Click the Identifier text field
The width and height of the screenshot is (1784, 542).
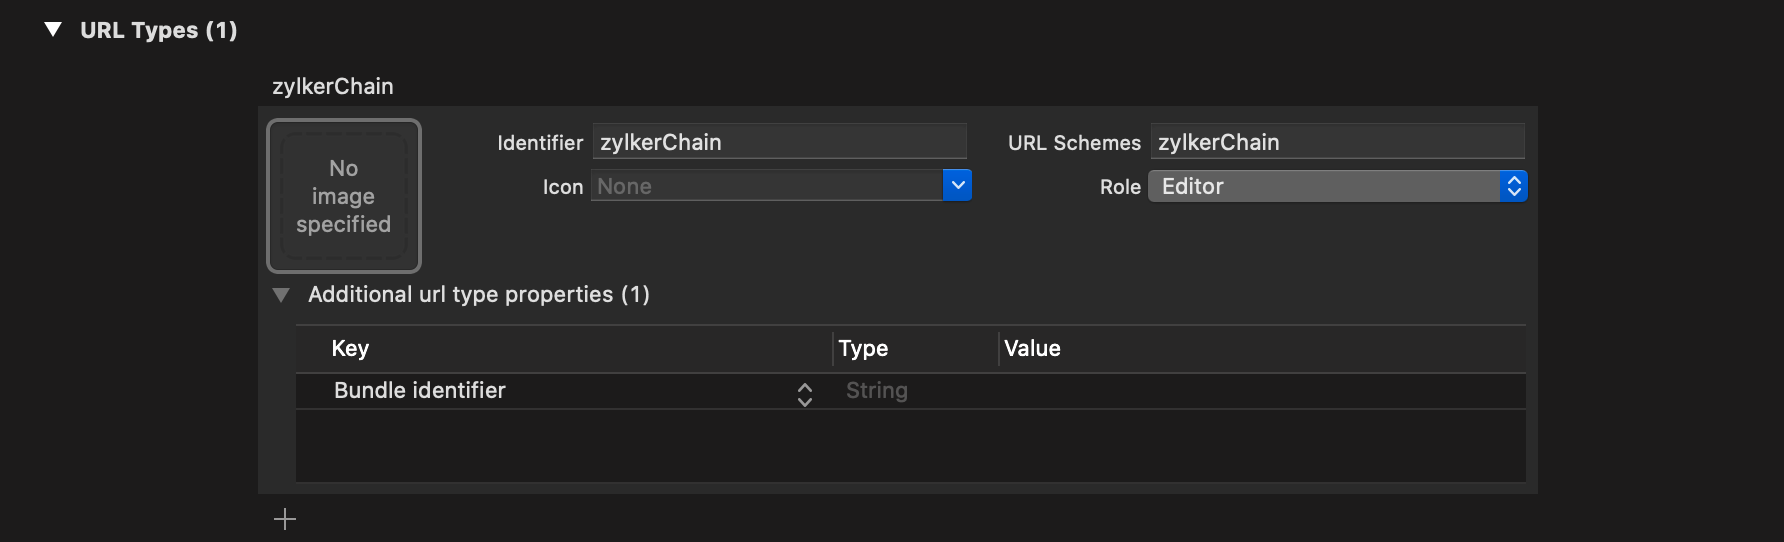tap(779, 142)
